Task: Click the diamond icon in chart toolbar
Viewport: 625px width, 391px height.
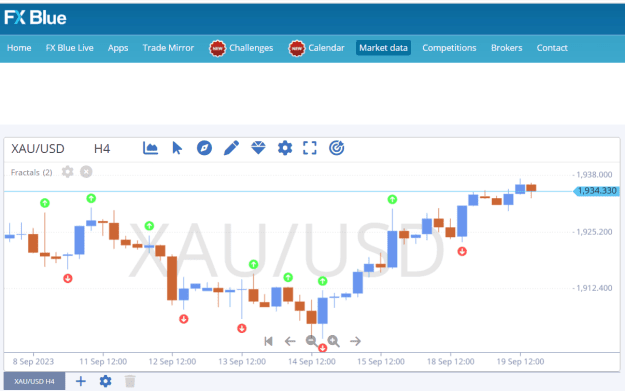Action: click(258, 148)
